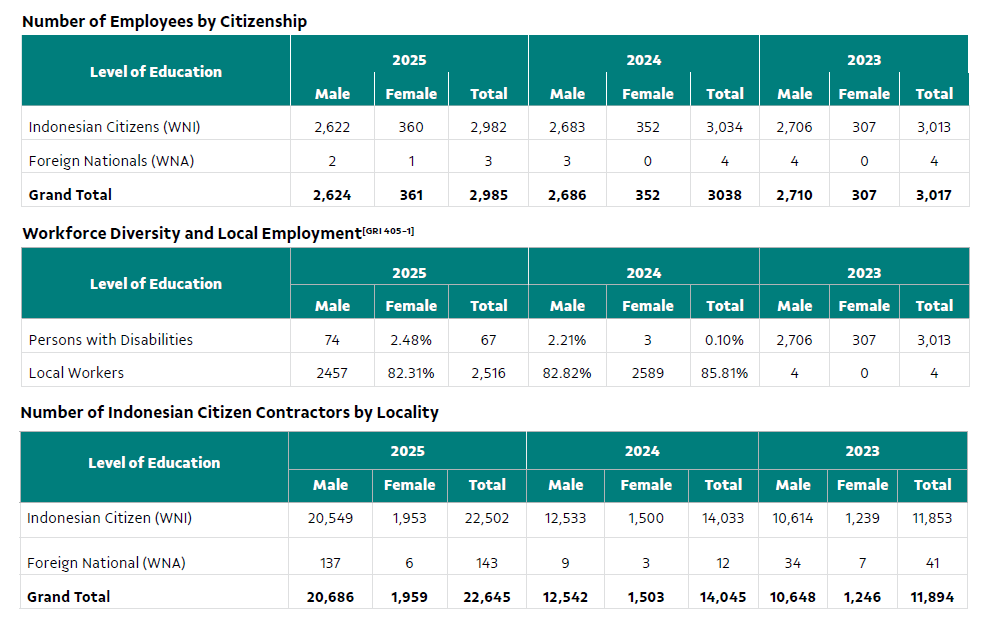Image resolution: width=989 pixels, height=623 pixels.
Task: Select the 85.81% local workers percentage
Action: tap(724, 373)
